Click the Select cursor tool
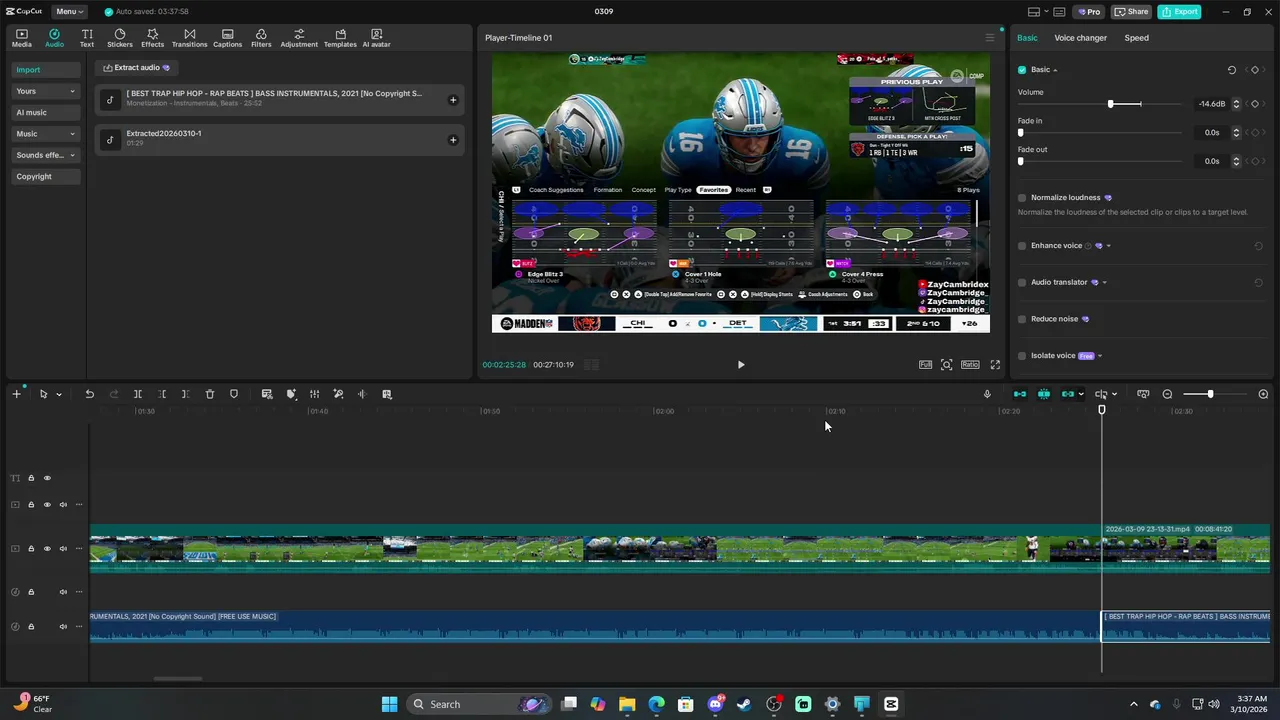The width and height of the screenshot is (1280, 720). point(43,394)
